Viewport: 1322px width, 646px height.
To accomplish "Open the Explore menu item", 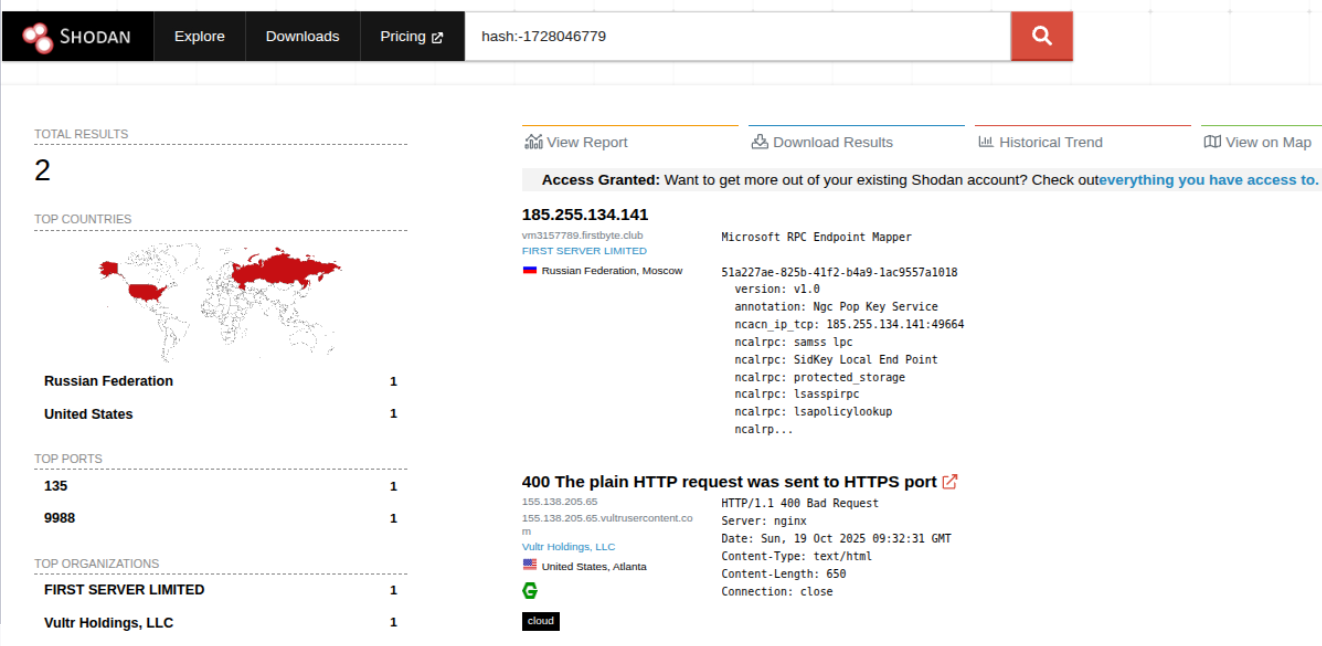I will 199,37.
